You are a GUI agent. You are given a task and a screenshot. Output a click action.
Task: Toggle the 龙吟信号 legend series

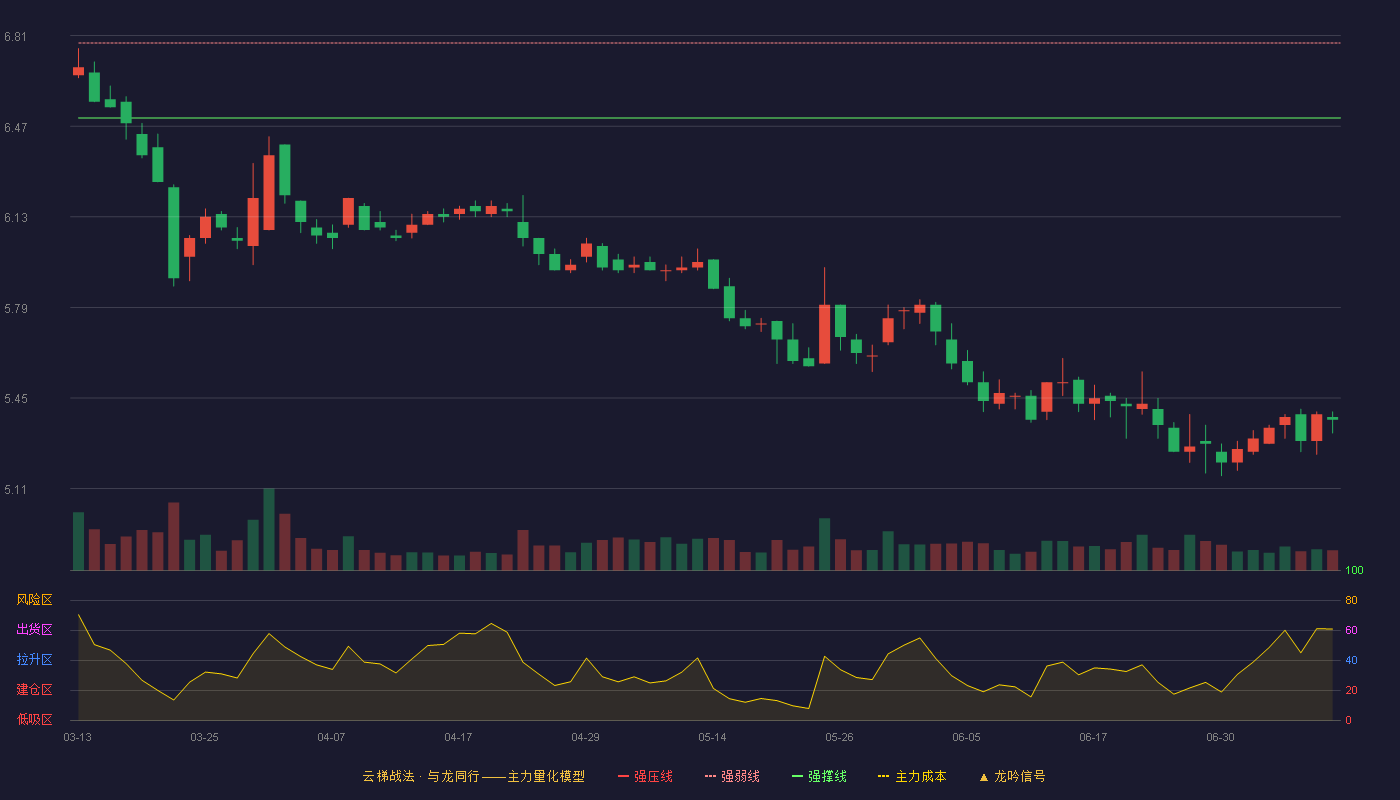[1012, 776]
